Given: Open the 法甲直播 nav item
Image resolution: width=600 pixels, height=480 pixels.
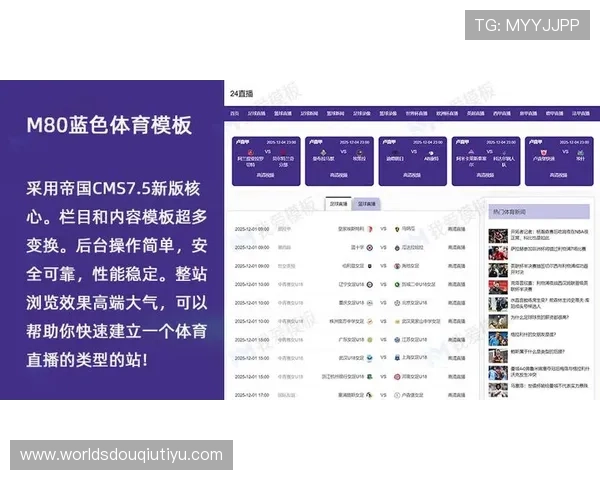Looking at the screenshot, I should click(581, 113).
